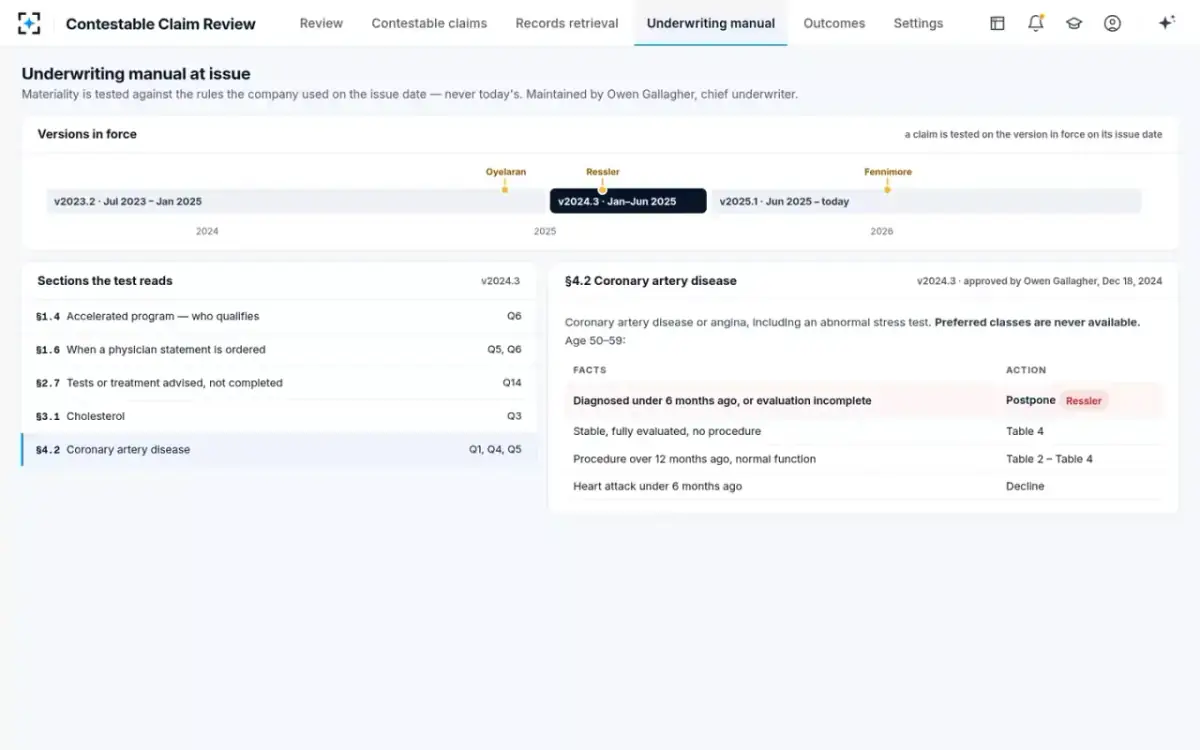The image size is (1200, 750).
Task: Click the Oyelaran claim marker on timeline
Action: coord(505,178)
